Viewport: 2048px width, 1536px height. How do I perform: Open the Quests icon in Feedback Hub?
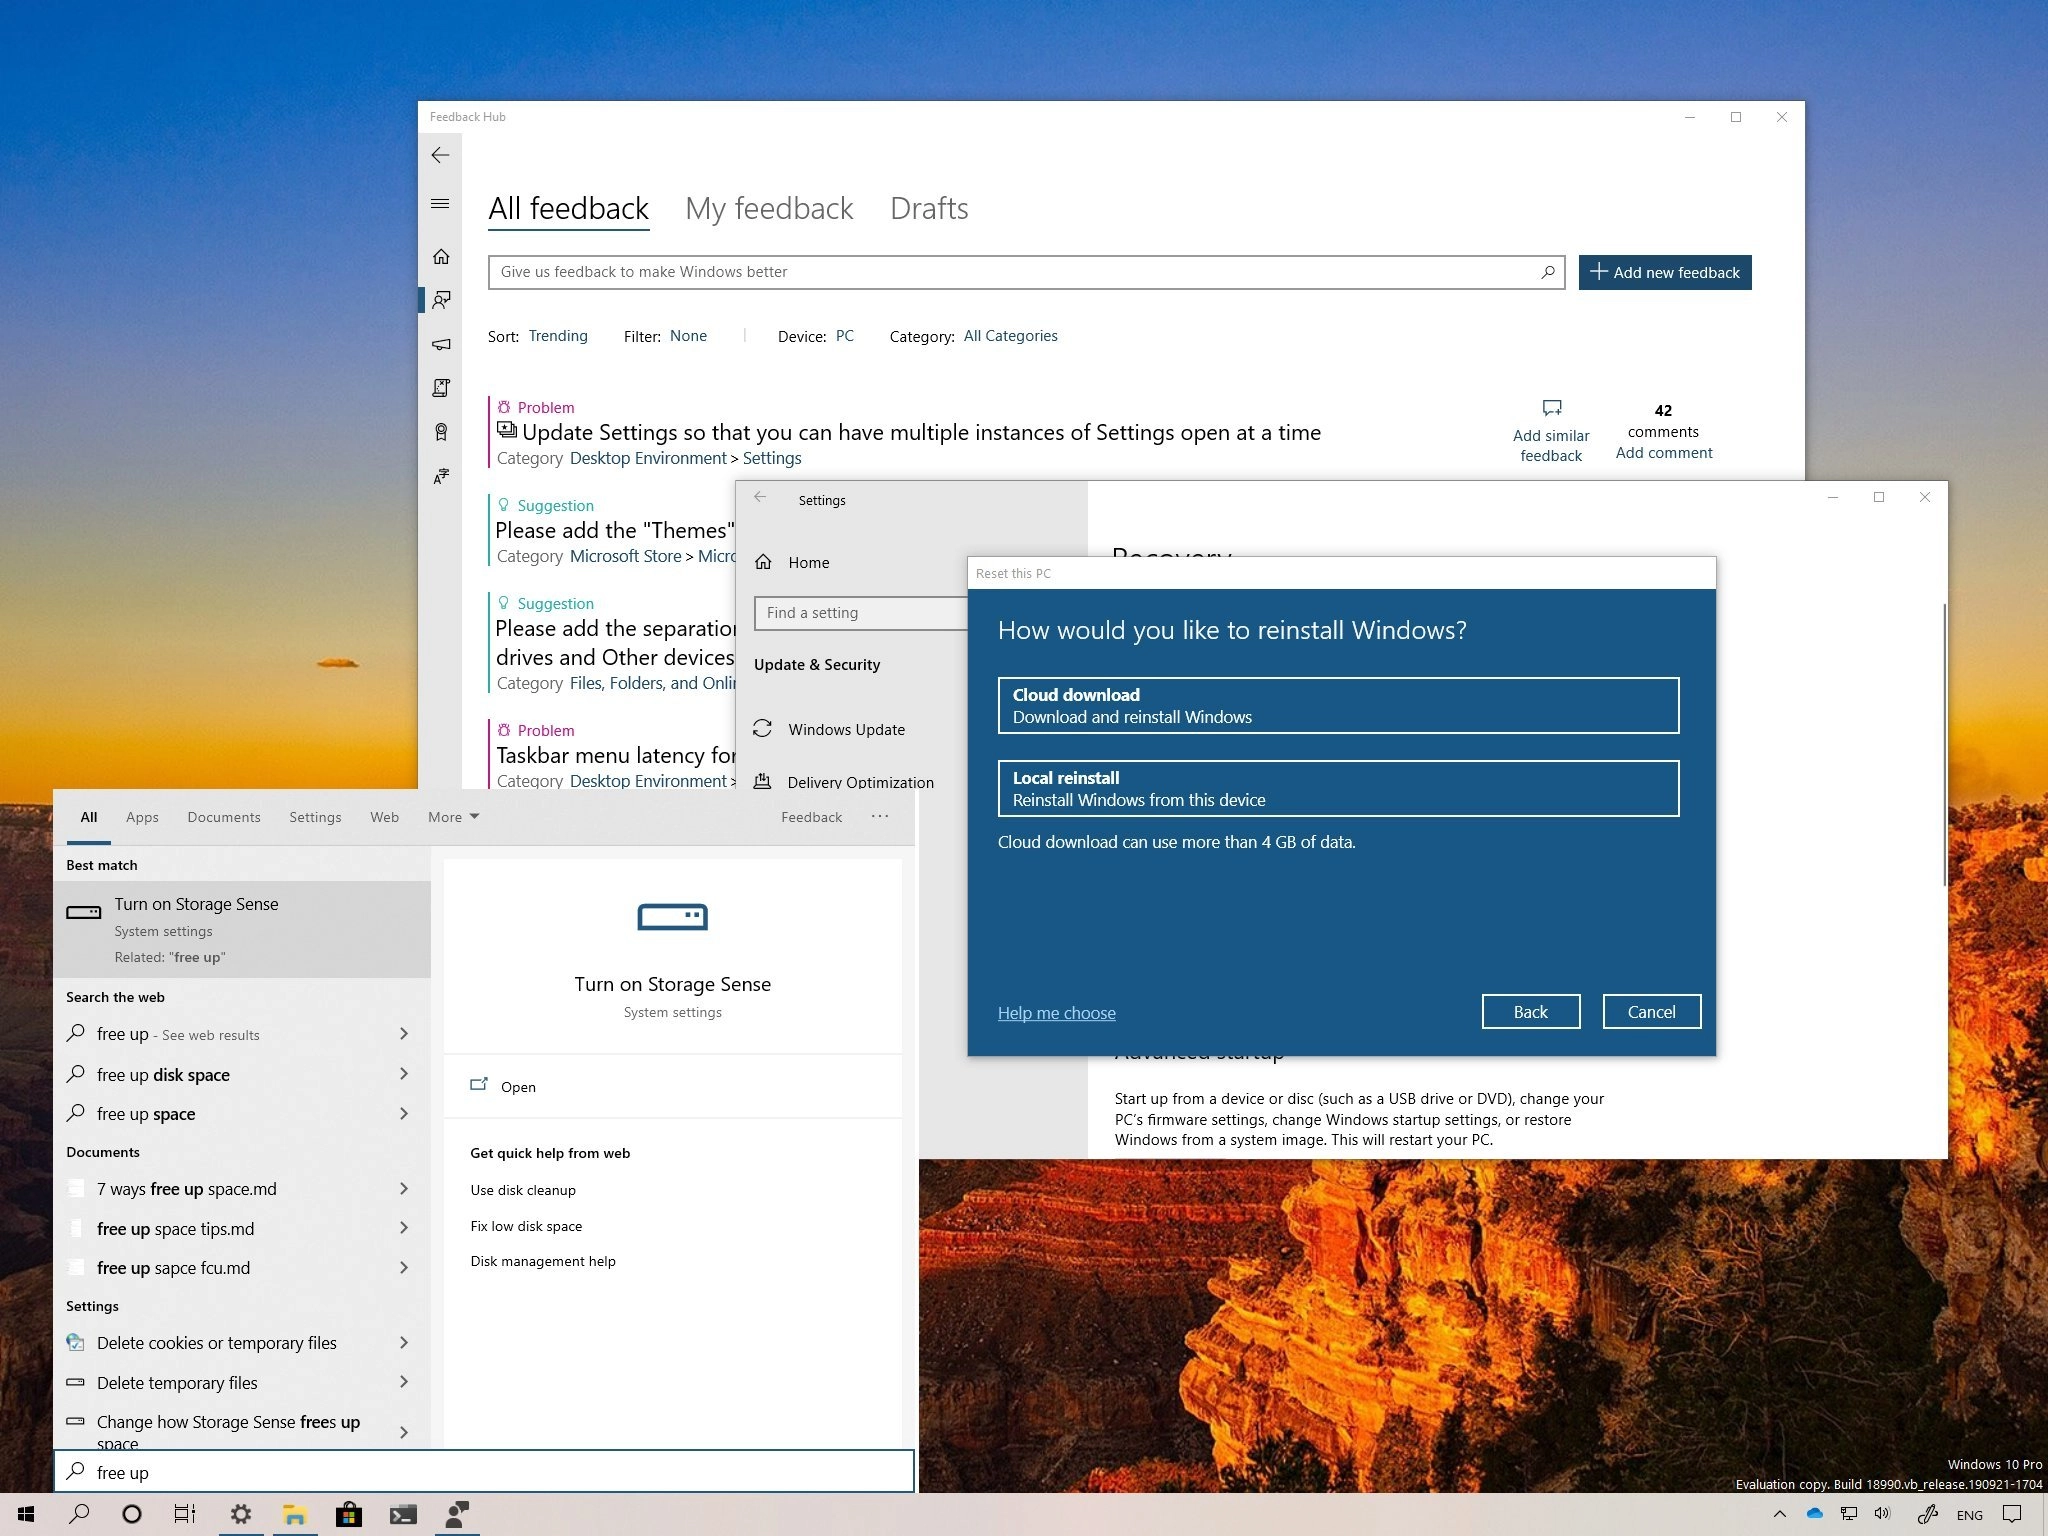[x=441, y=388]
